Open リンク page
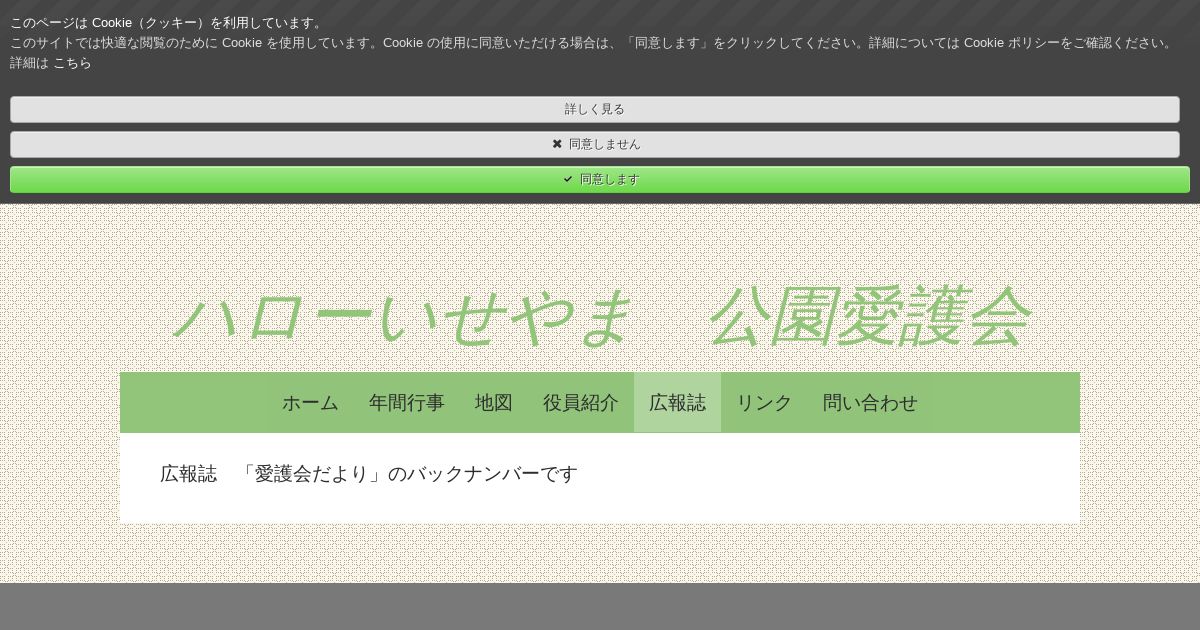 (x=764, y=402)
